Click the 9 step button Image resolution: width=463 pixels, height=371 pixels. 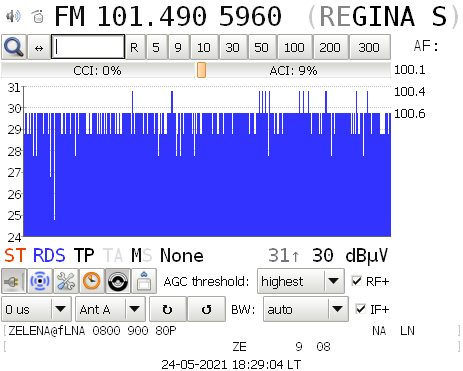tap(178, 47)
